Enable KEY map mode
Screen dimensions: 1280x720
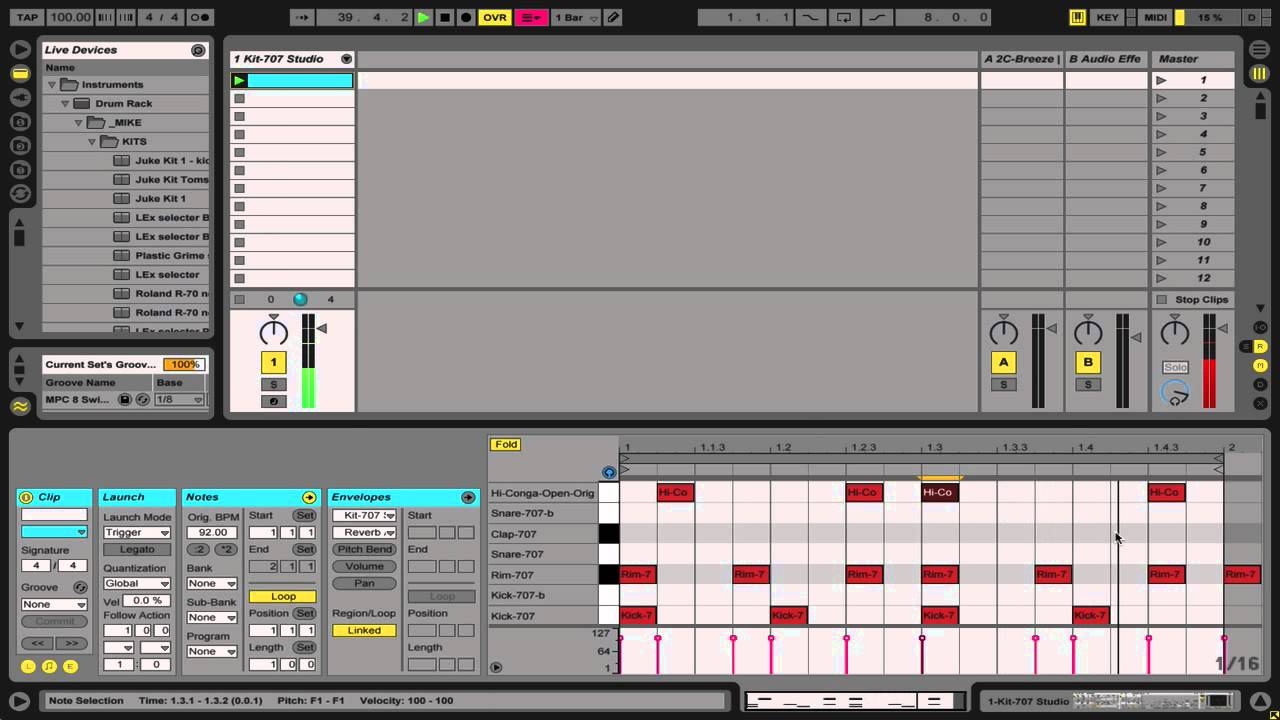tap(1107, 17)
